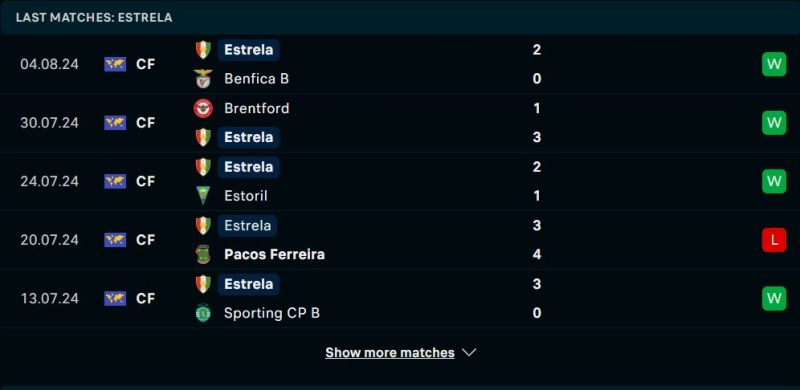The width and height of the screenshot is (800, 390).
Task: Open the Brentford team name
Action: (257, 108)
